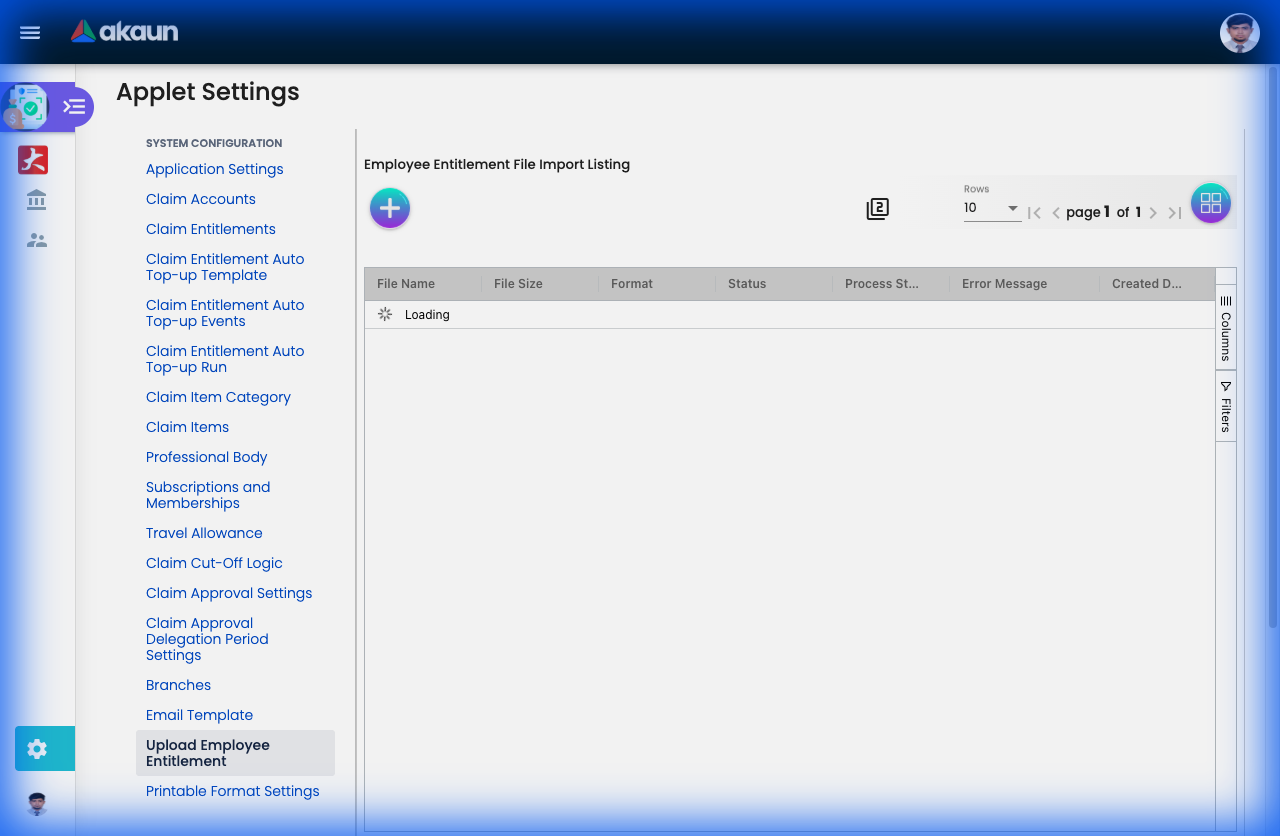Open the teal settings gear in lower sidebar
1280x836 pixels.
click(x=37, y=748)
